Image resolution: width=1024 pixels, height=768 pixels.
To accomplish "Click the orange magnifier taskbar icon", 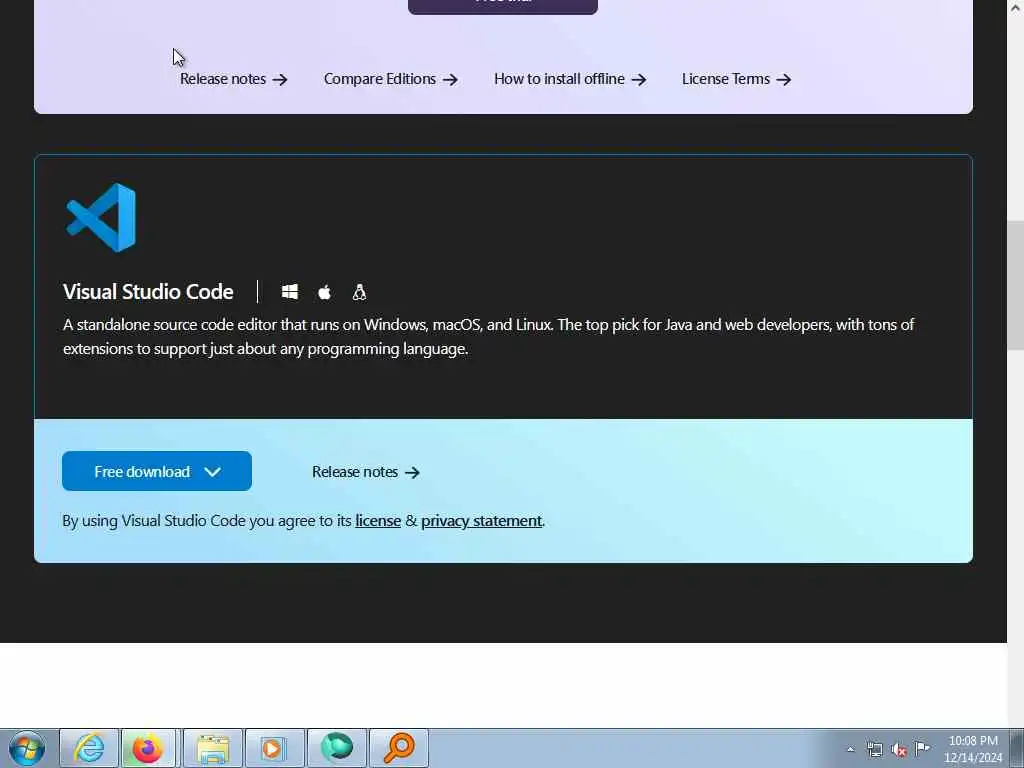I will click(x=399, y=748).
